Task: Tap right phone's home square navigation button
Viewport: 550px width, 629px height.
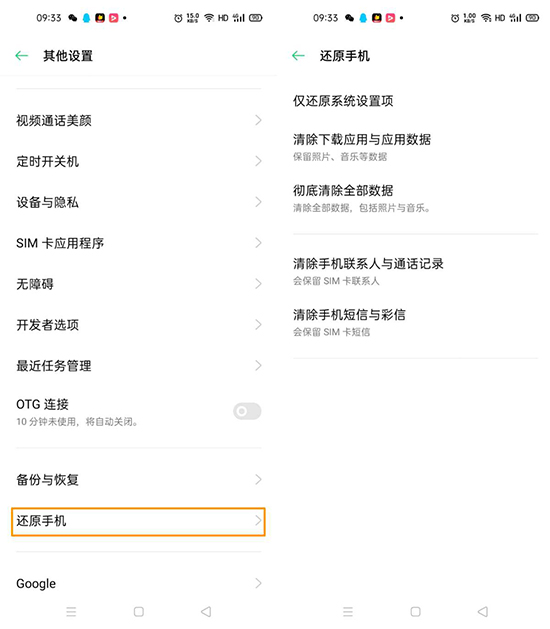Action: (x=416, y=612)
